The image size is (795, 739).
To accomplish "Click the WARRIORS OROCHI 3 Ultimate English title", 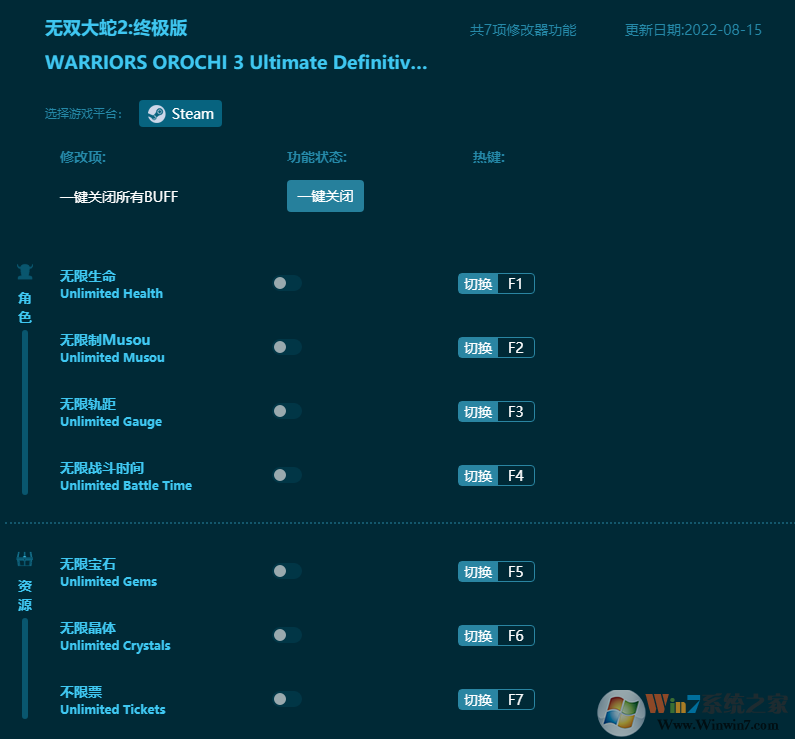I will click(236, 62).
